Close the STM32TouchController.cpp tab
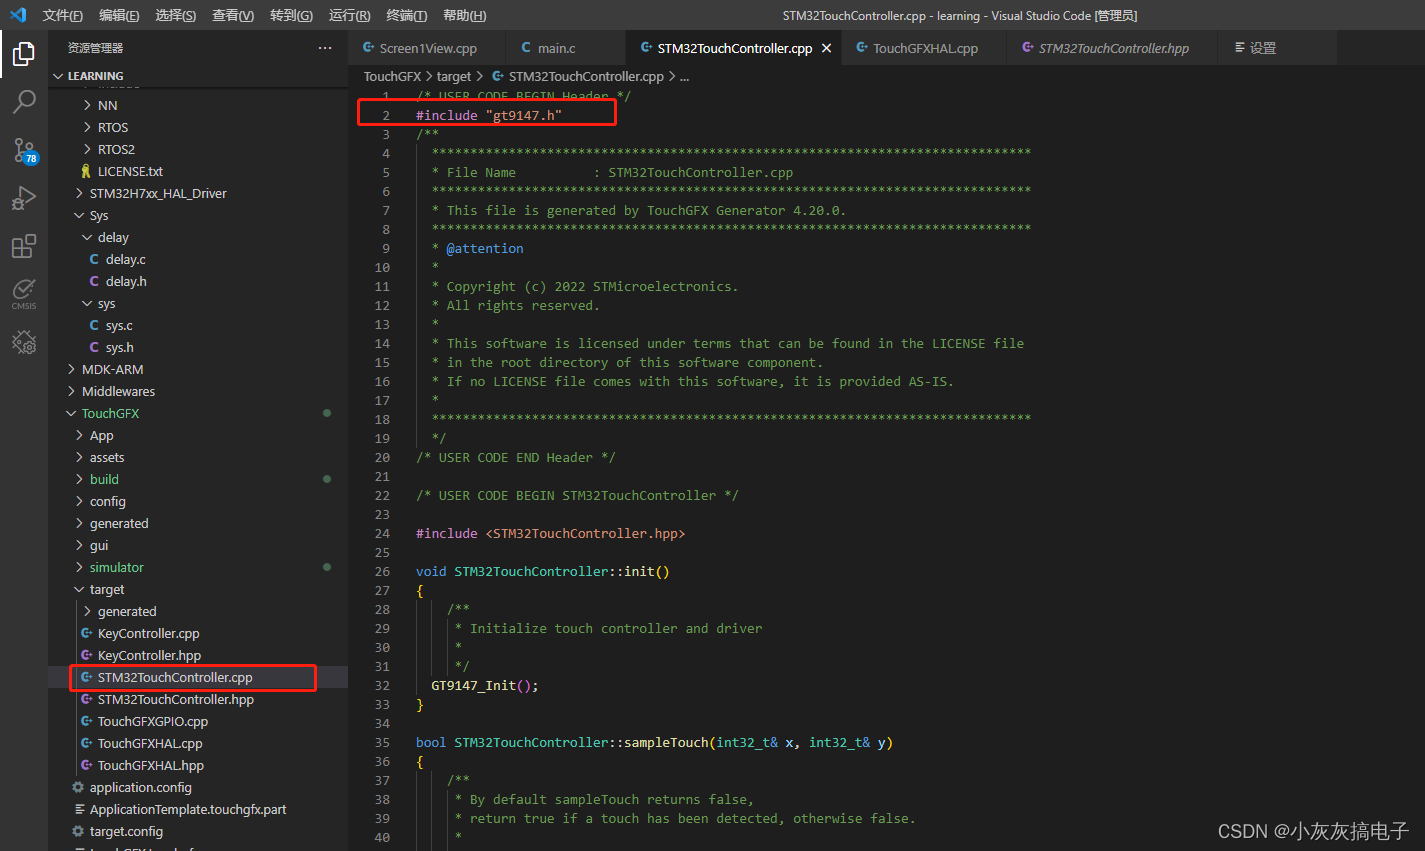1425x851 pixels. tap(826, 48)
